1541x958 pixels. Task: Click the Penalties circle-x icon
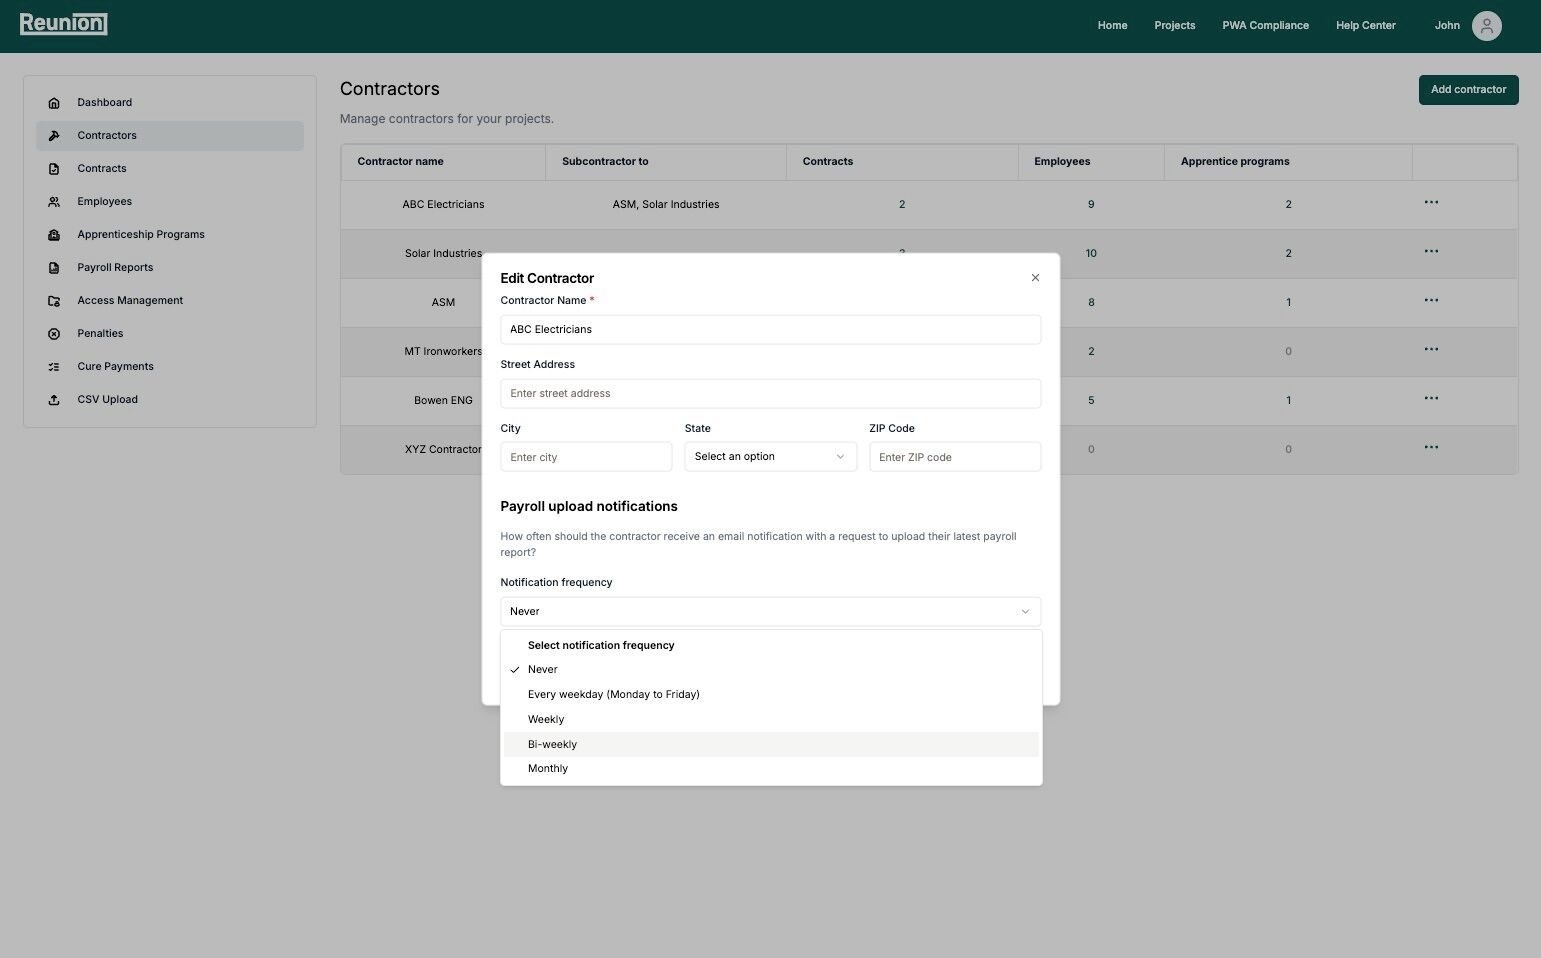coord(54,334)
